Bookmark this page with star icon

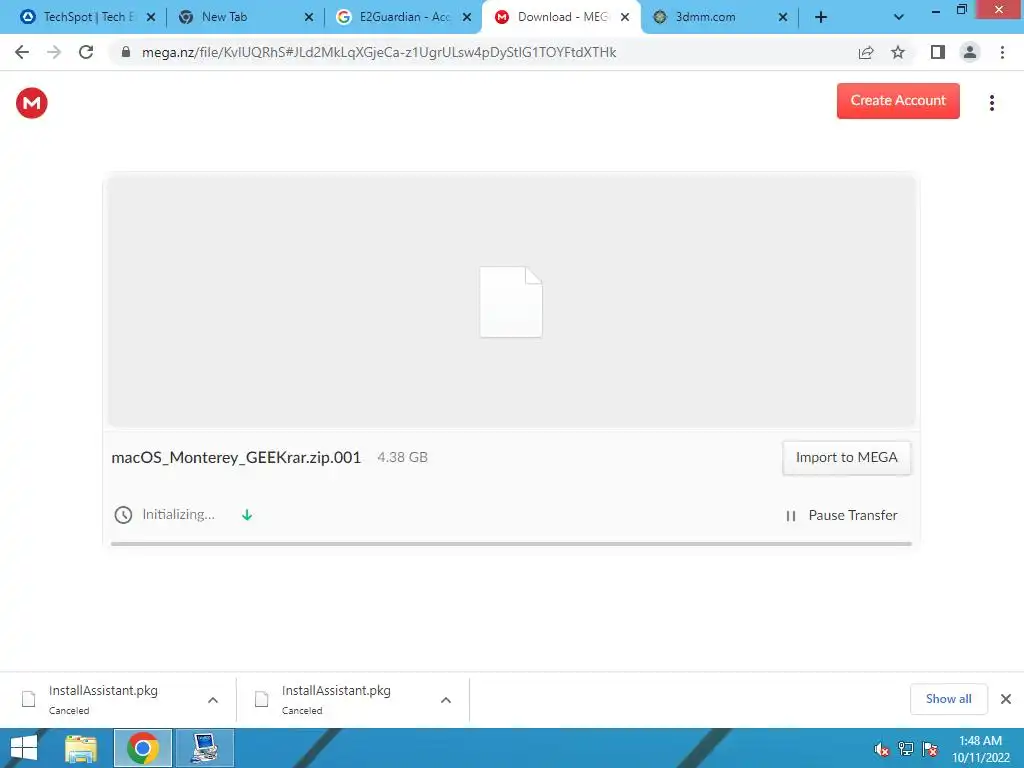click(x=898, y=52)
